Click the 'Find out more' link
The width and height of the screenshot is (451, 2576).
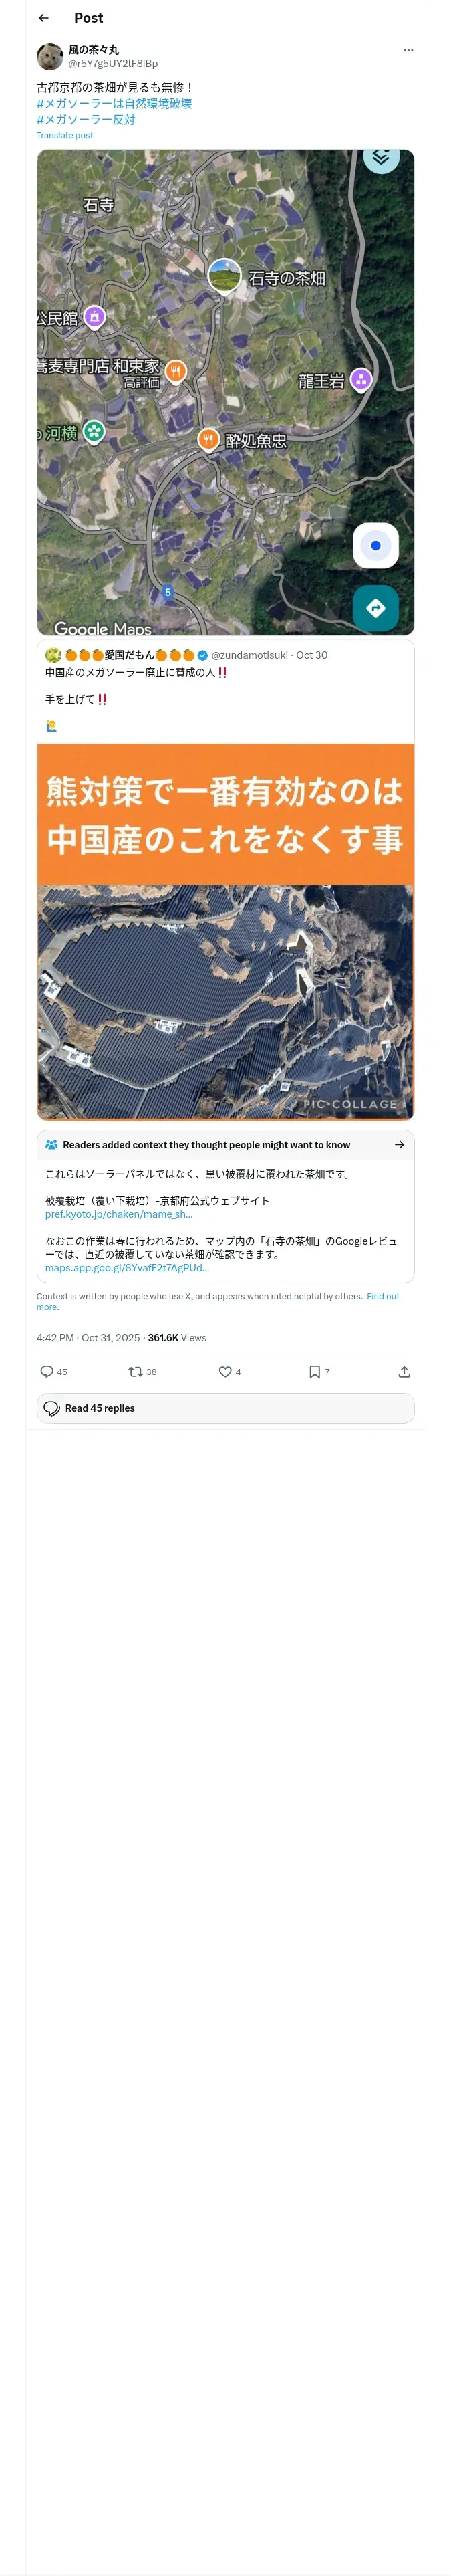click(382, 1296)
